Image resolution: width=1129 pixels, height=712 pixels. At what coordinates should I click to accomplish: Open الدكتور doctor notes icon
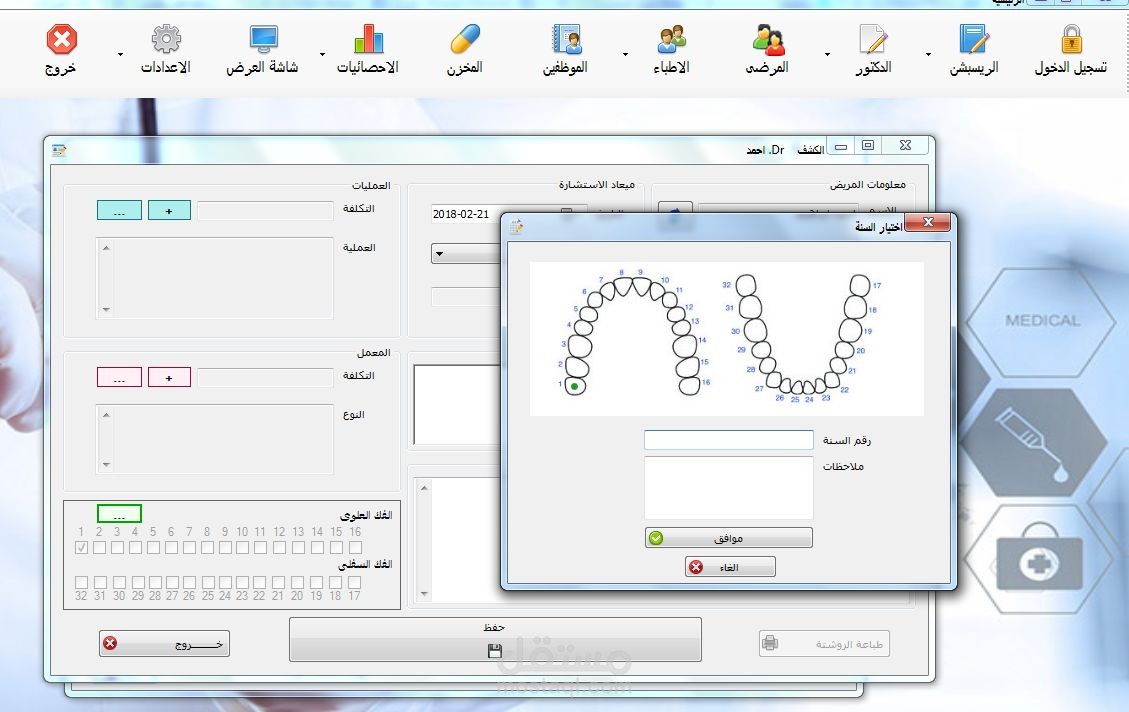[x=873, y=39]
